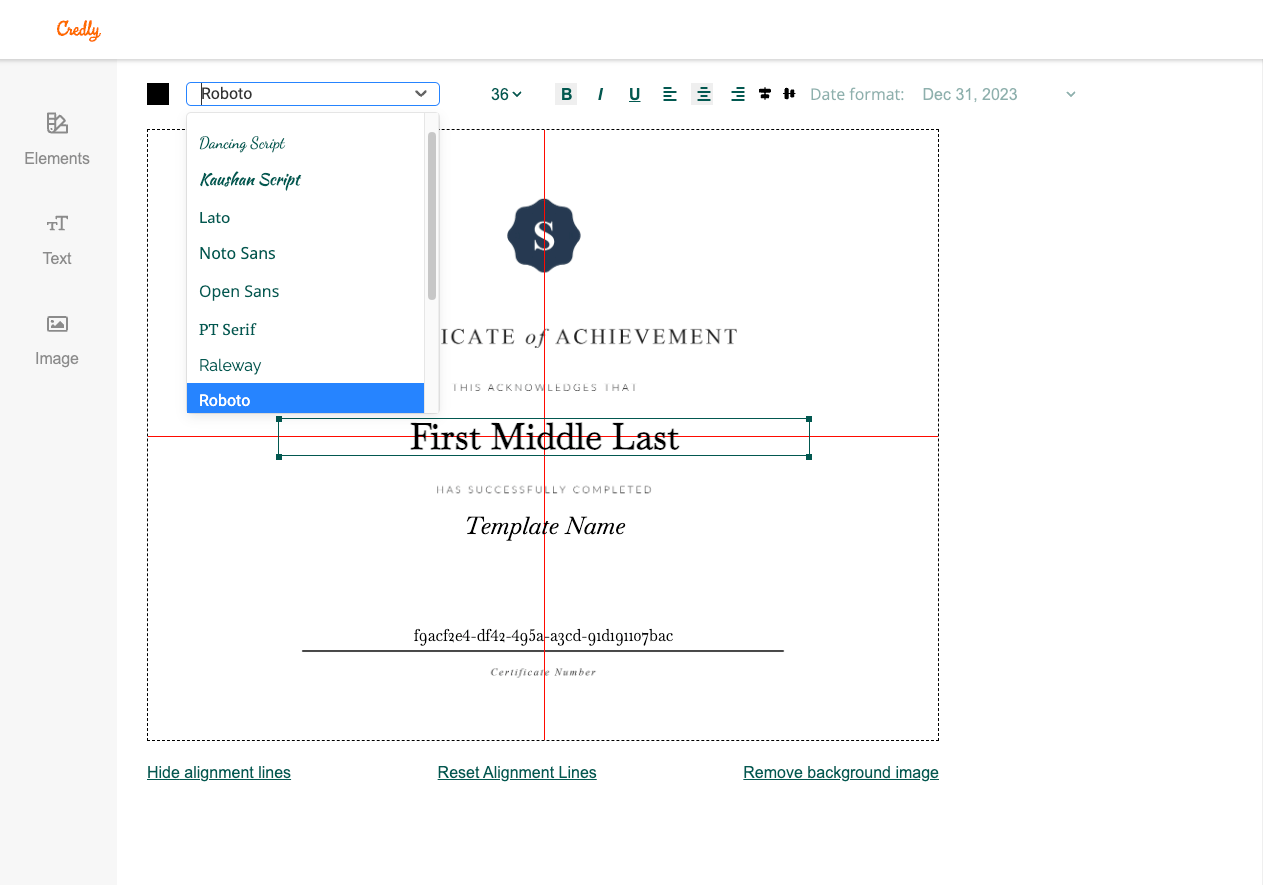The width and height of the screenshot is (1263, 885).
Task: Select Open Sans from the font list
Action: (239, 291)
